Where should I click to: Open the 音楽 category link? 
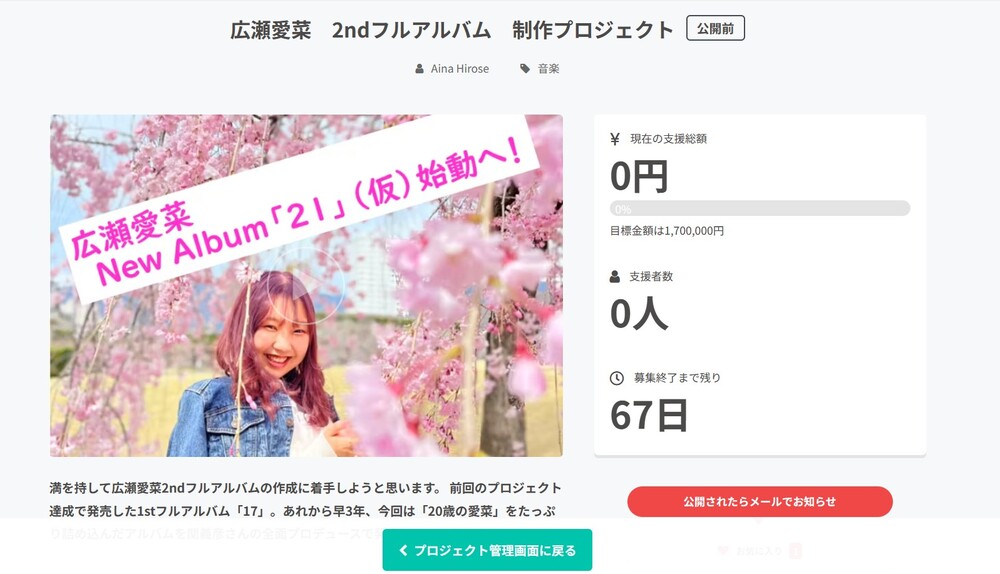click(548, 69)
